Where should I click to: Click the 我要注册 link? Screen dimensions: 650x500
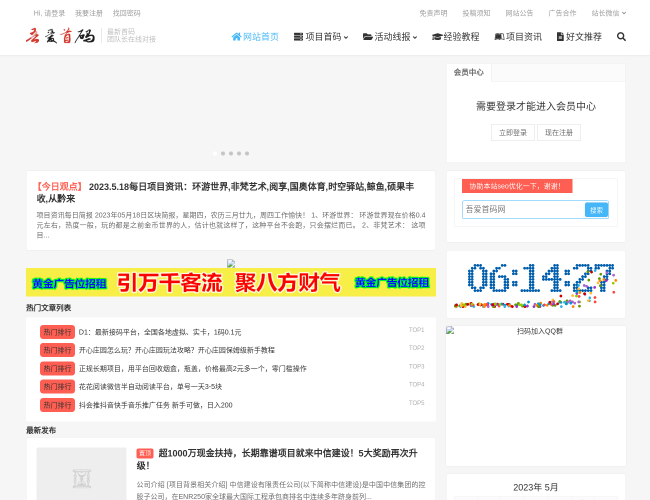click(x=89, y=13)
